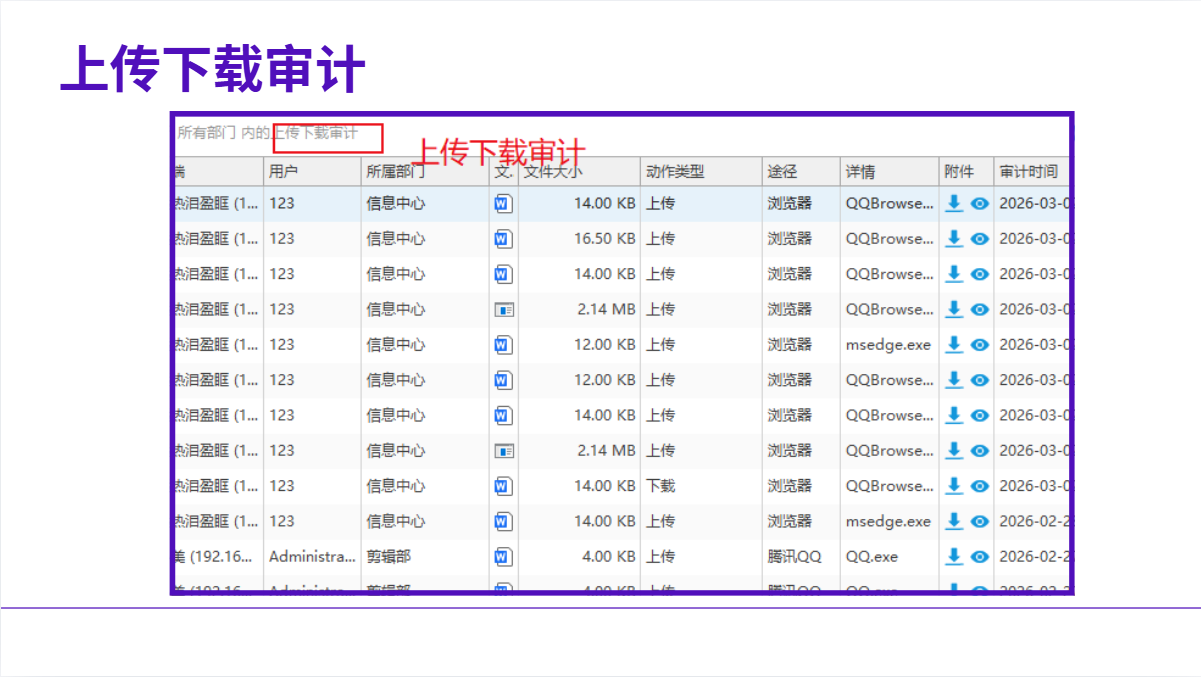Screen dimensions: 1201x677
Task: Sort by the 审计时间 column header
Action: [x=1028, y=171]
